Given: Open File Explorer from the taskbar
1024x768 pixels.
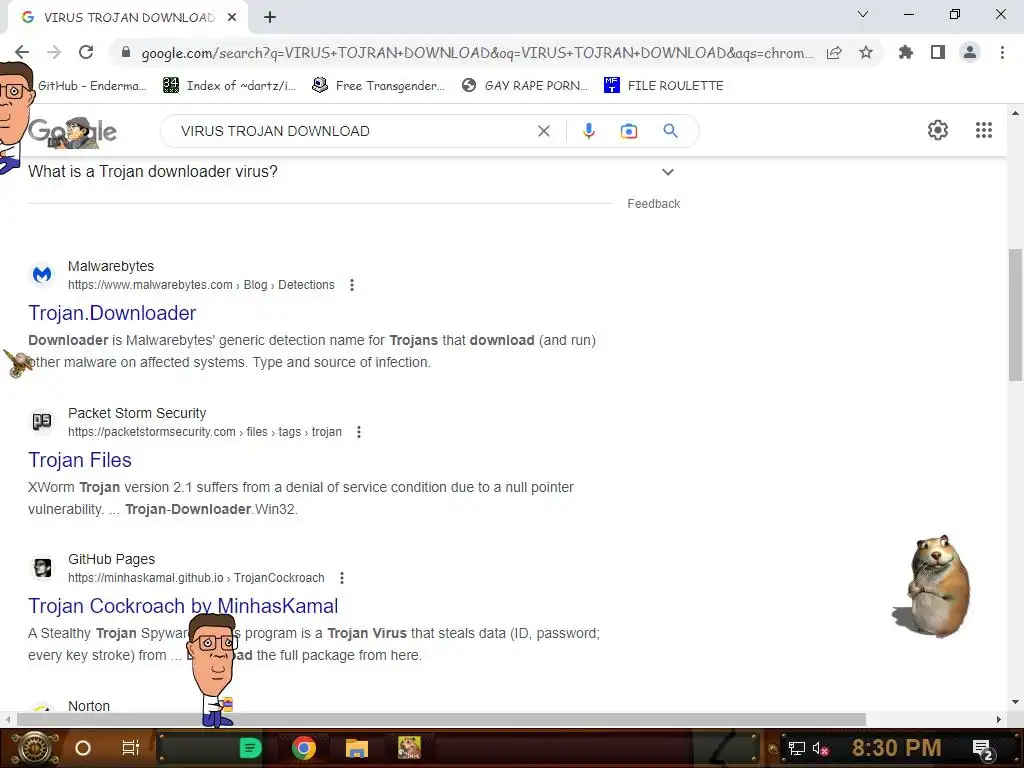Looking at the screenshot, I should 357,748.
